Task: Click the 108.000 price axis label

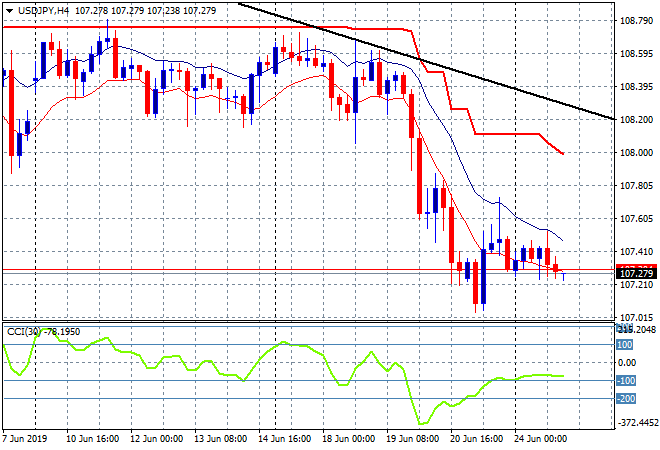Action: coord(636,153)
